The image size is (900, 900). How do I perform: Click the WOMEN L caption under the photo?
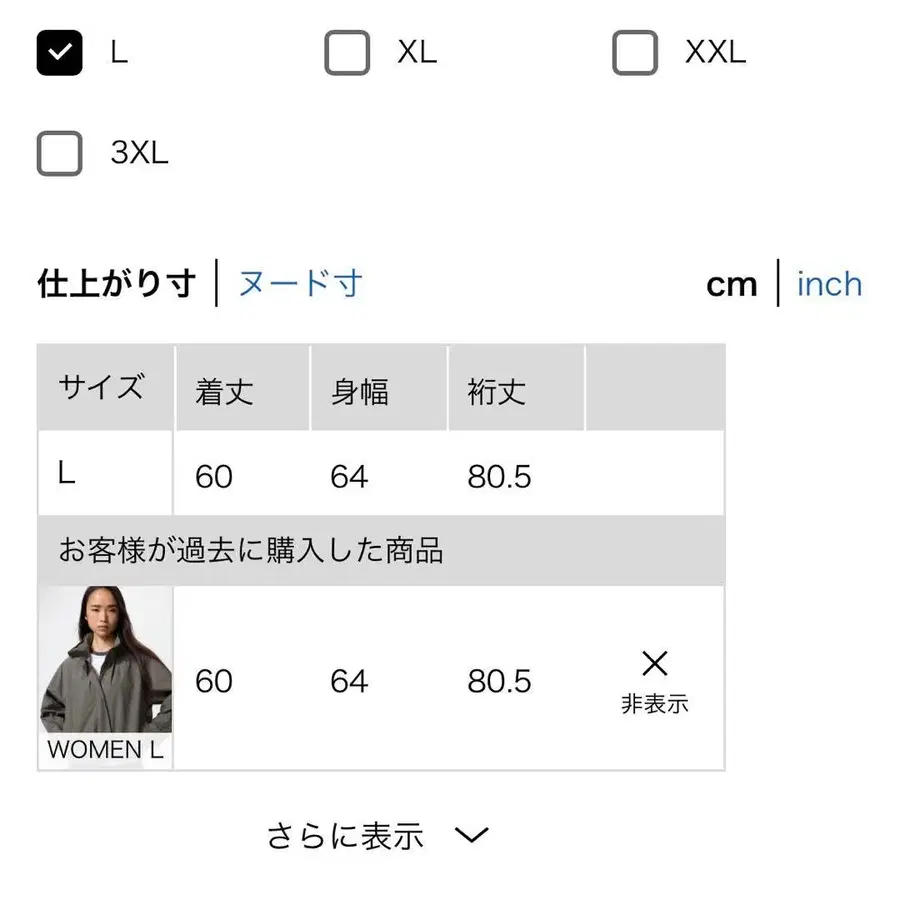[105, 750]
